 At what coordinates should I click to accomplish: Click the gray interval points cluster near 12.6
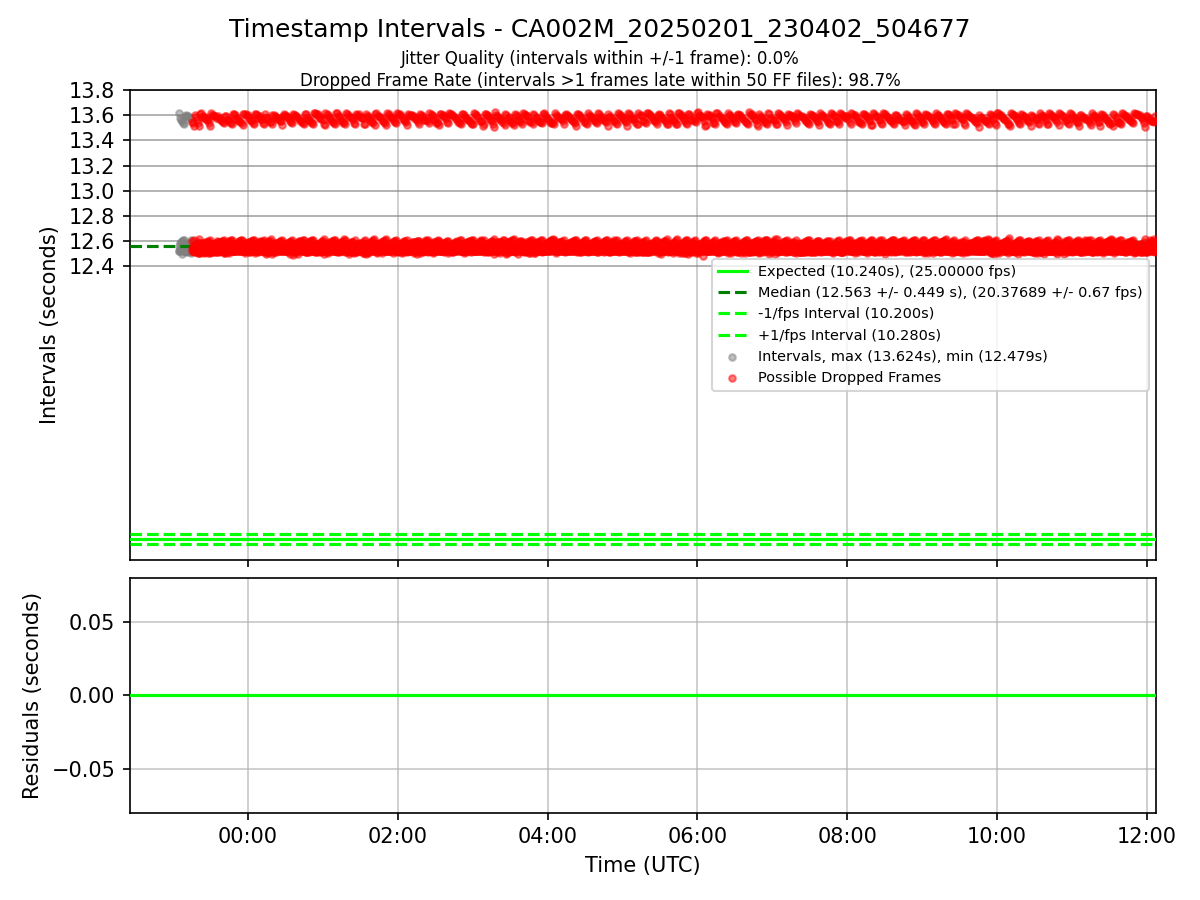point(183,246)
